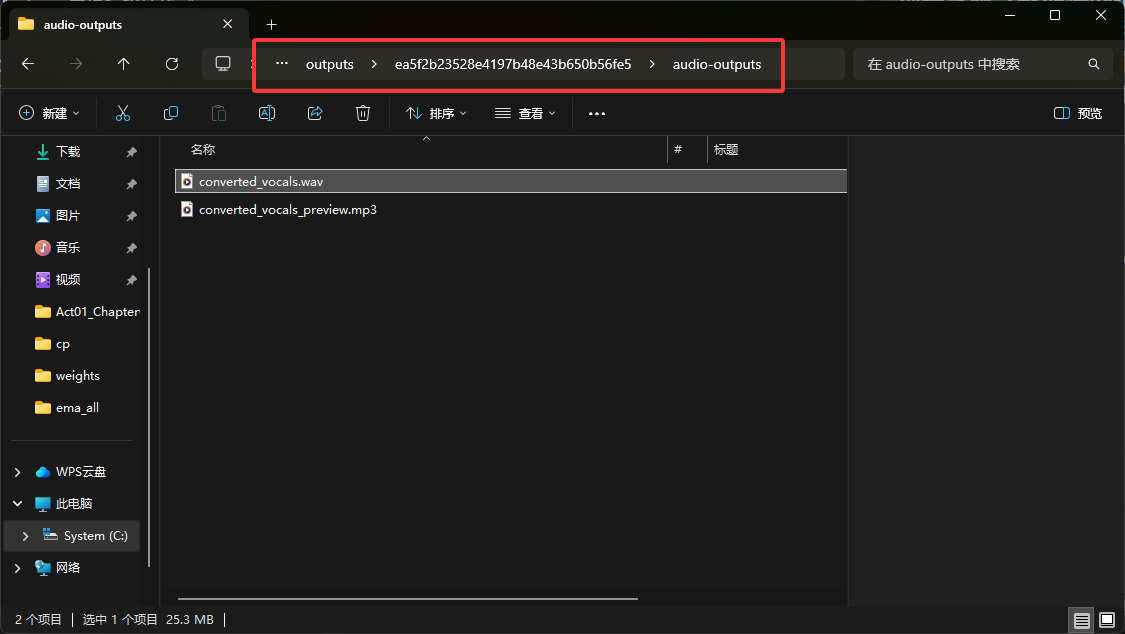
Task: Switch to details list view layout
Action: tap(1082, 621)
